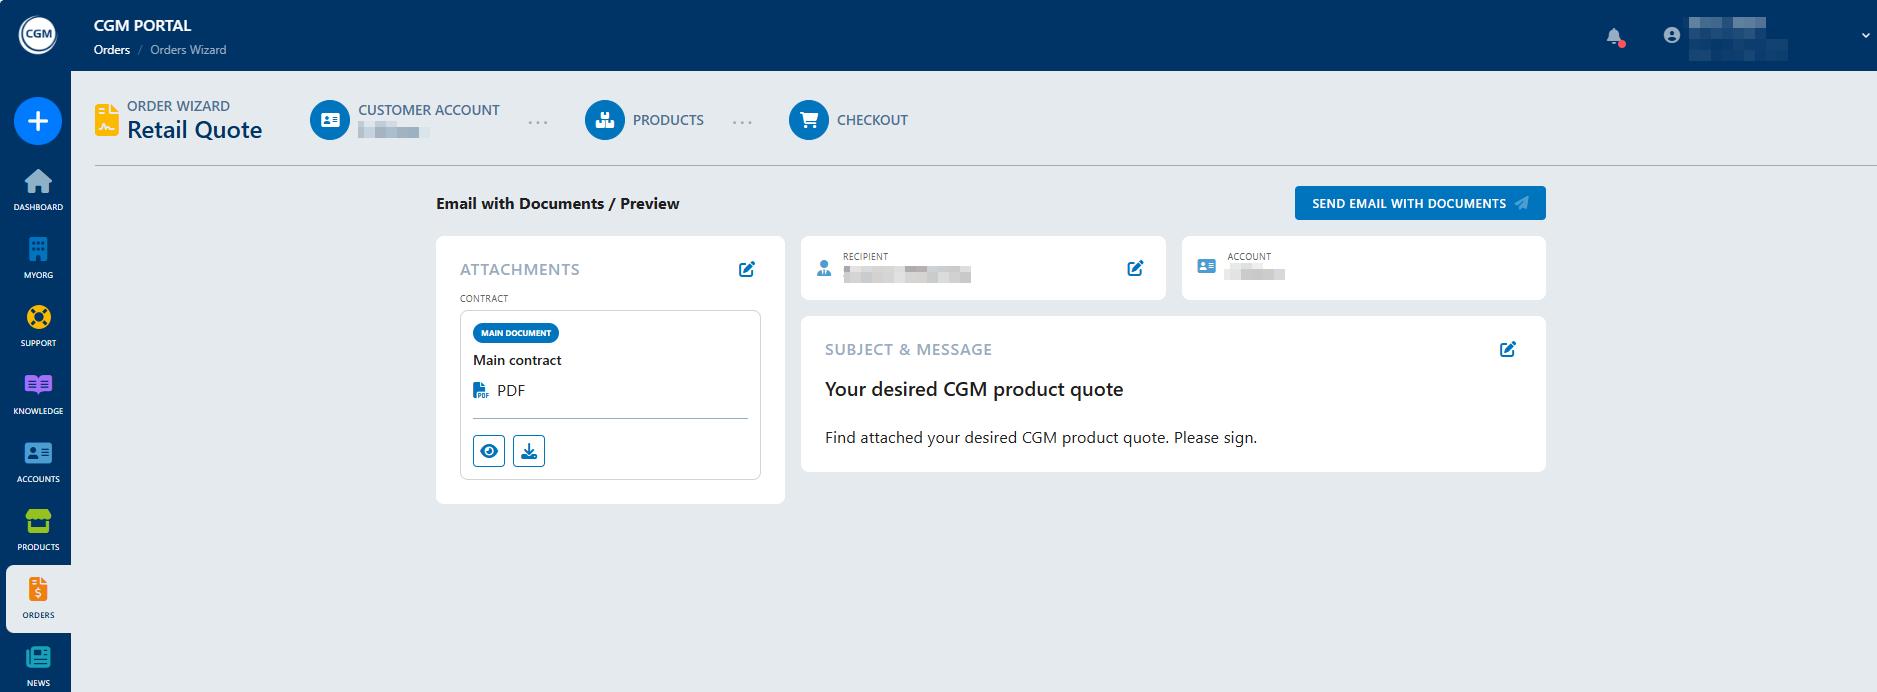Click the Orders breadcrumb link

[112, 50]
